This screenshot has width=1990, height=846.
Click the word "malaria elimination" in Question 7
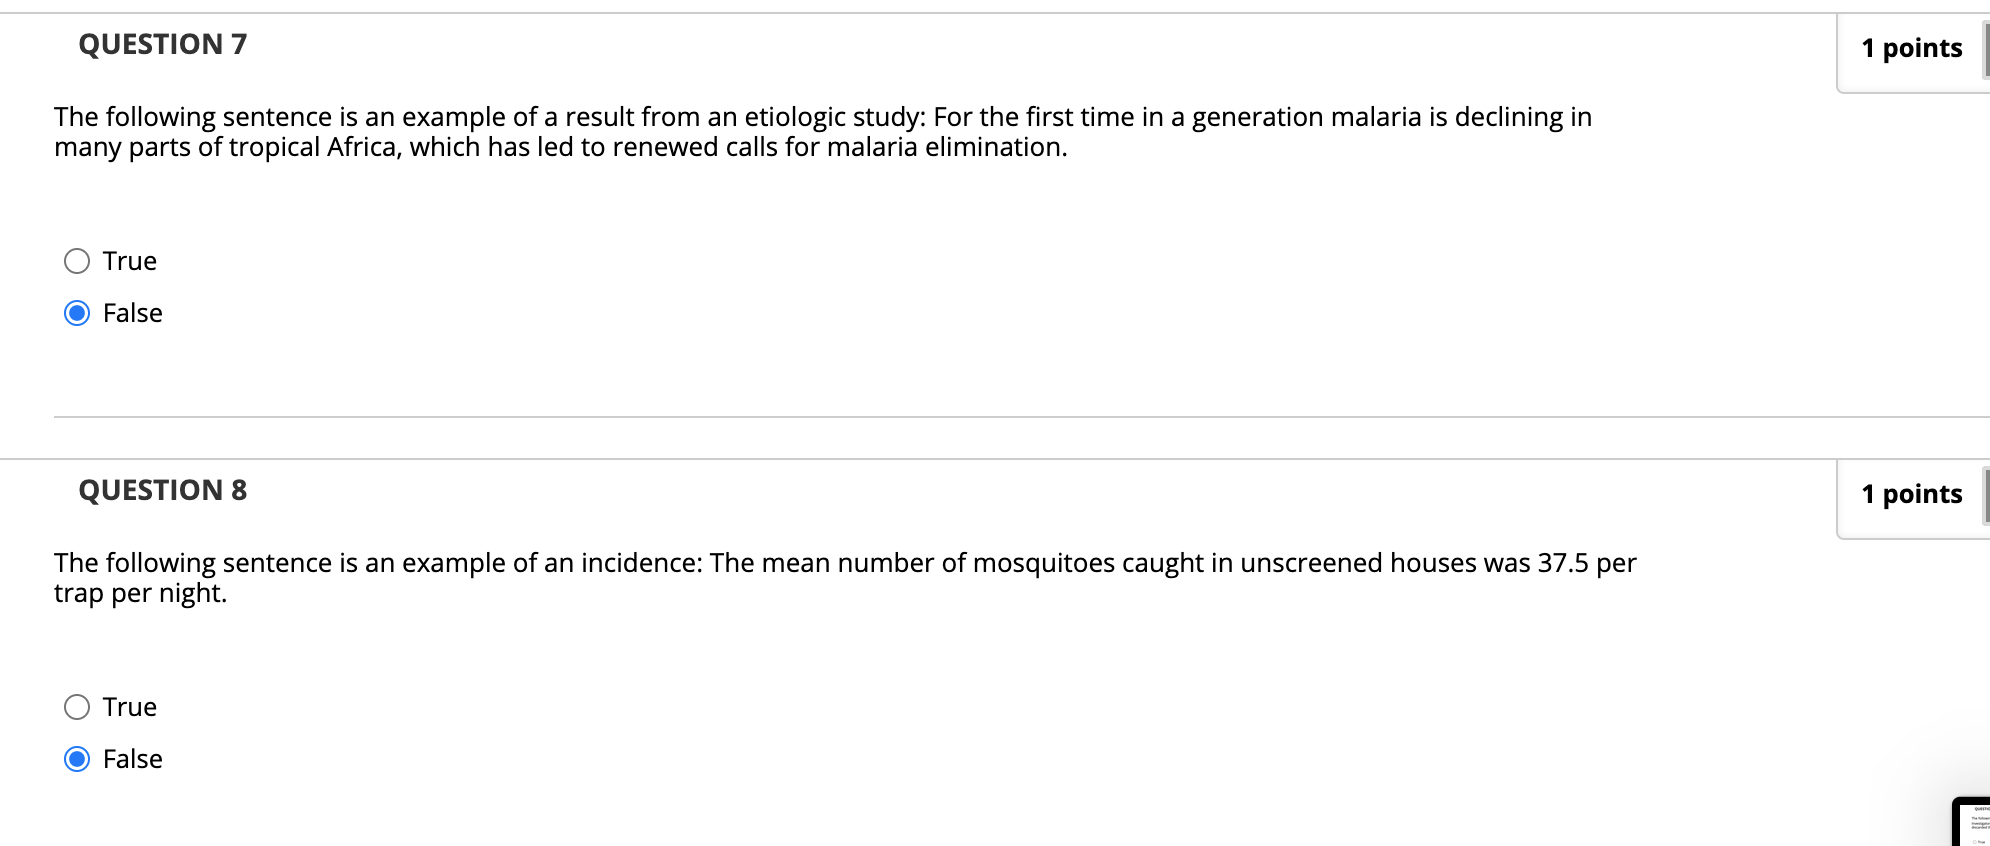pos(945,147)
